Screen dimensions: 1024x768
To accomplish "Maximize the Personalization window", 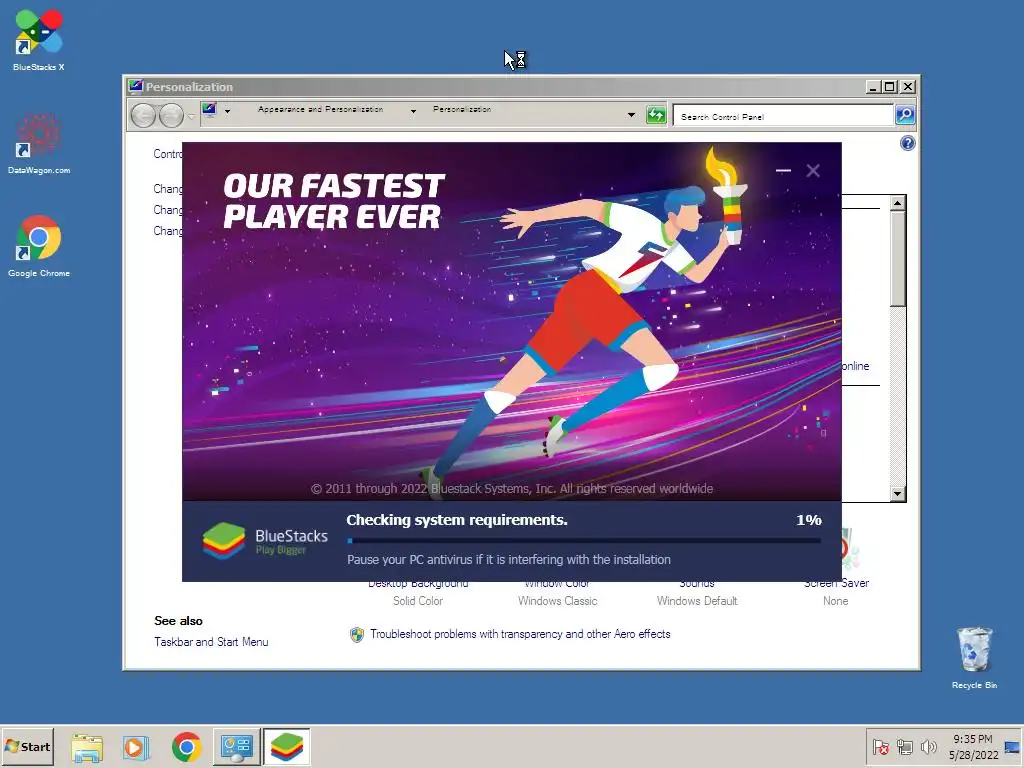I will pos(889,87).
